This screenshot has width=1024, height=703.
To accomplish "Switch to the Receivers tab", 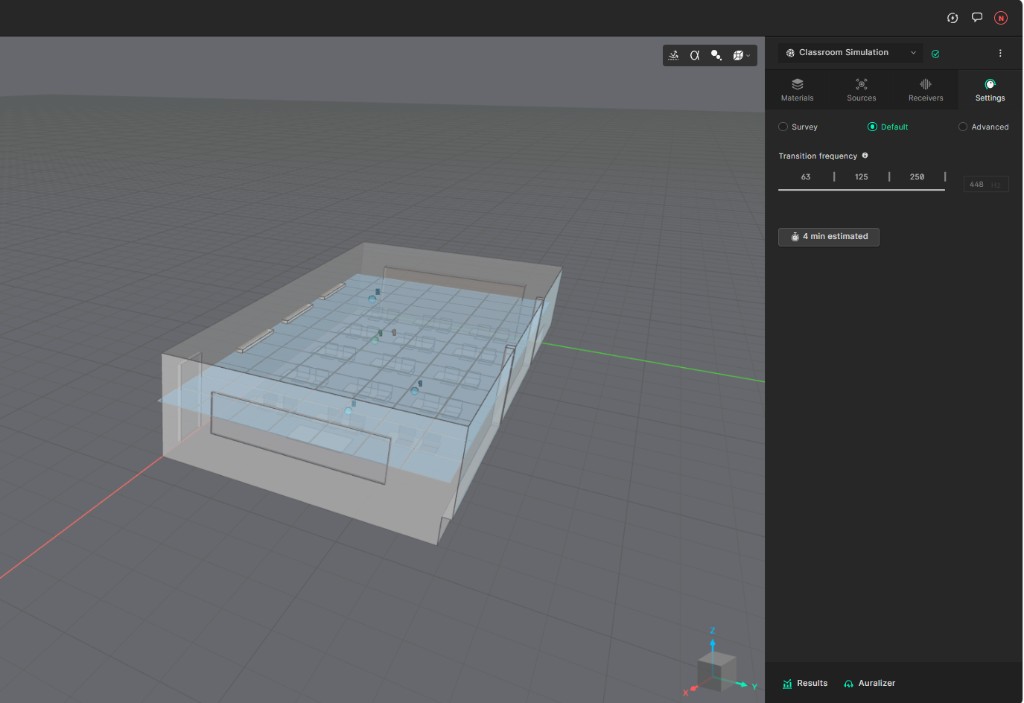I will coord(925,90).
